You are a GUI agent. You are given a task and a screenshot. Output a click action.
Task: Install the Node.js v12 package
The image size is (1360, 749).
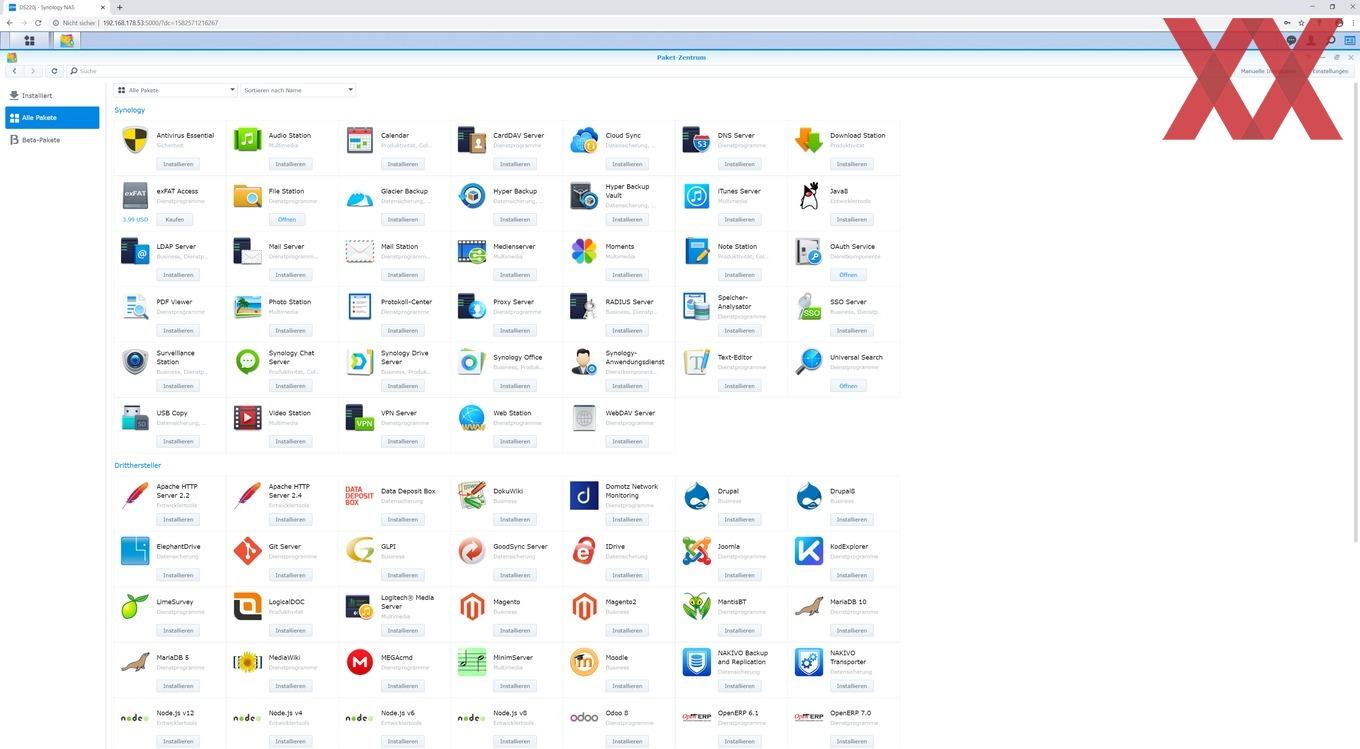point(178,741)
